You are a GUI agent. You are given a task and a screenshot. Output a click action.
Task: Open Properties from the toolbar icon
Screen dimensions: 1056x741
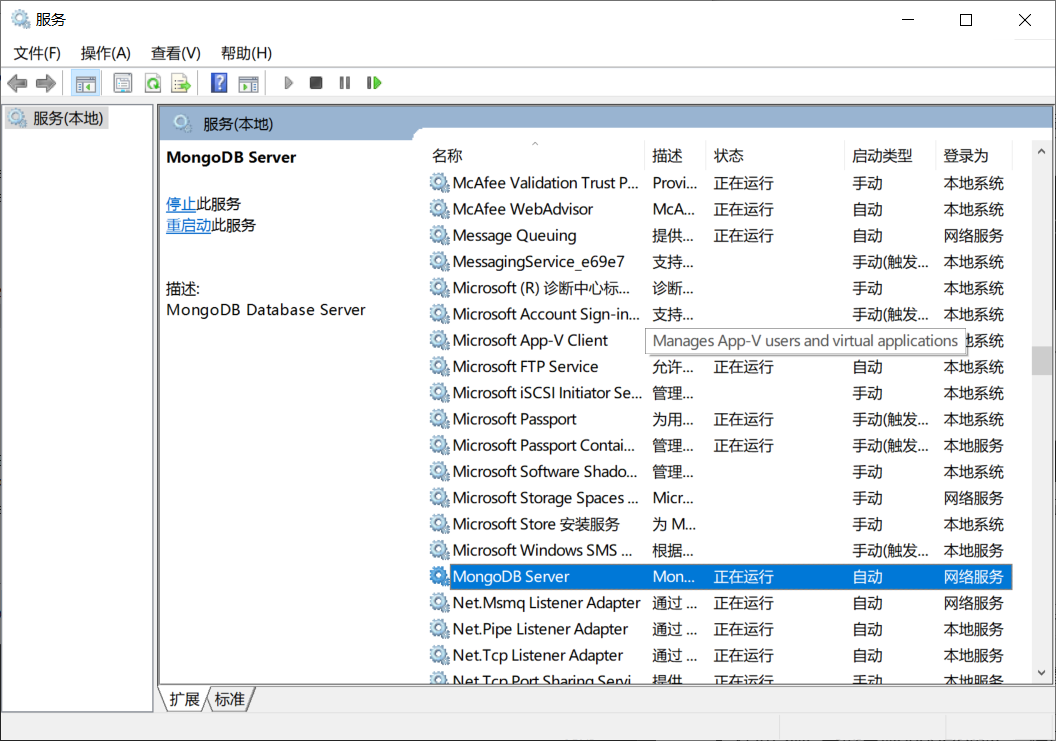tap(123, 83)
